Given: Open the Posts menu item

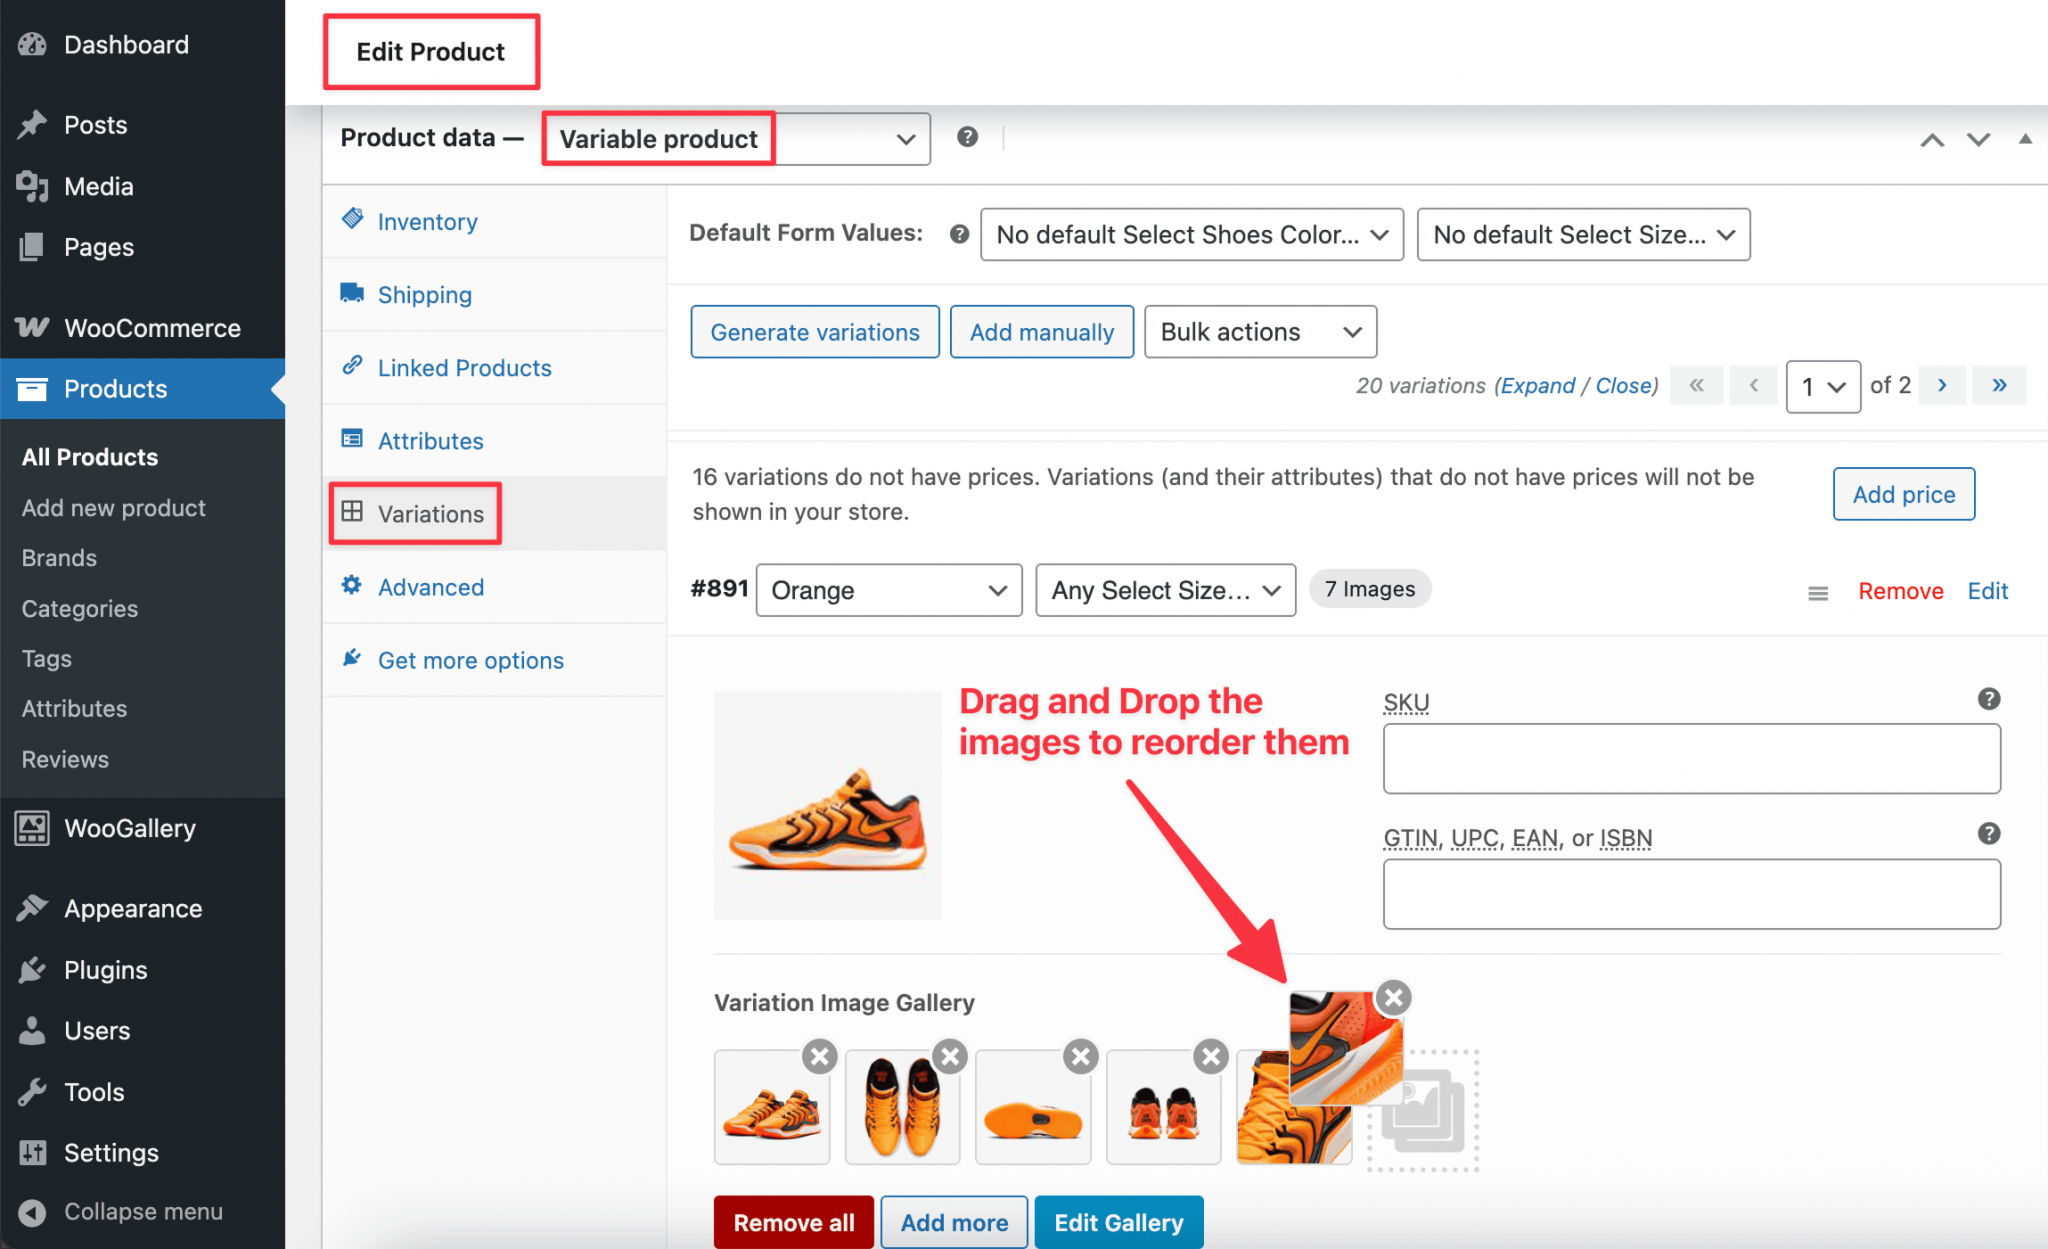Looking at the screenshot, I should coord(96,124).
